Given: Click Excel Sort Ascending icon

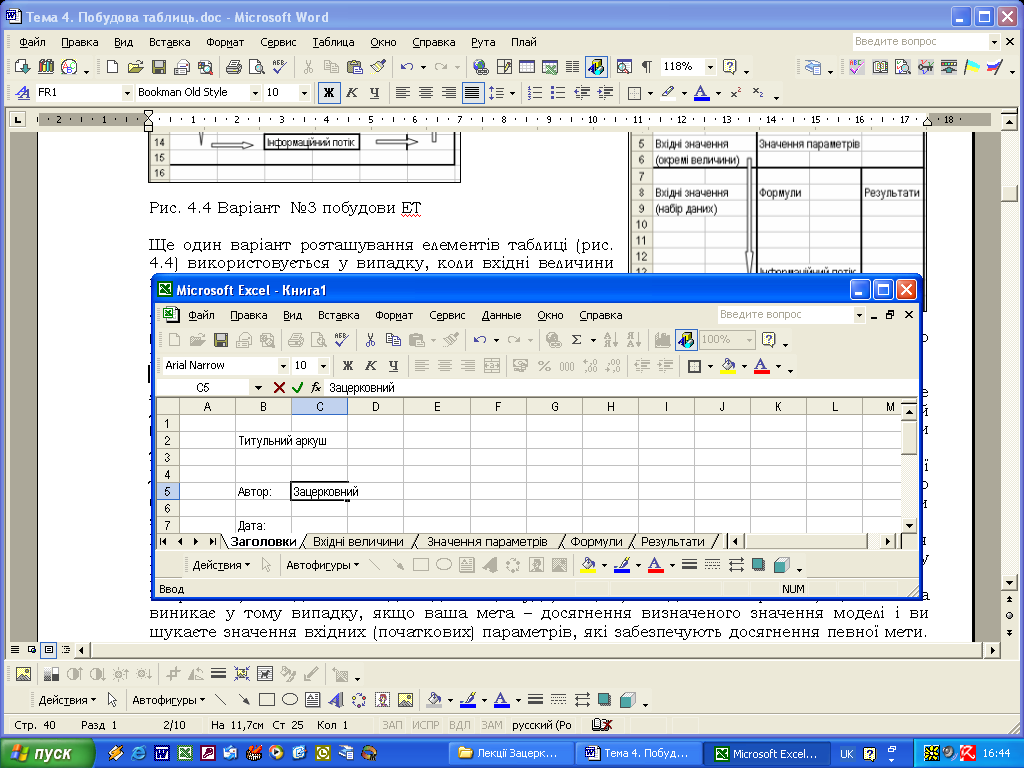Looking at the screenshot, I should [x=611, y=340].
